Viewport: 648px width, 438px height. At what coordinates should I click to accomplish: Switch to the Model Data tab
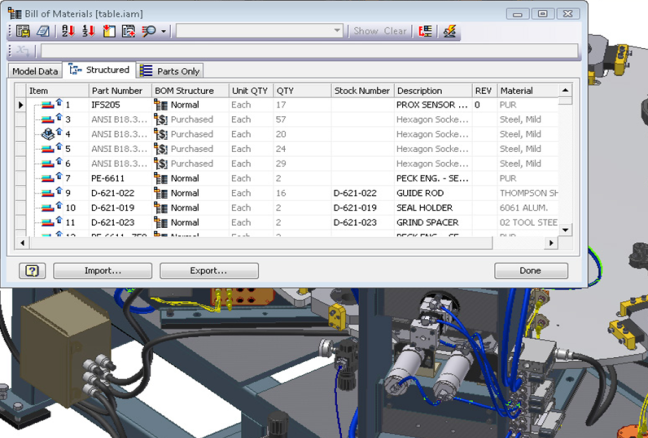(35, 71)
